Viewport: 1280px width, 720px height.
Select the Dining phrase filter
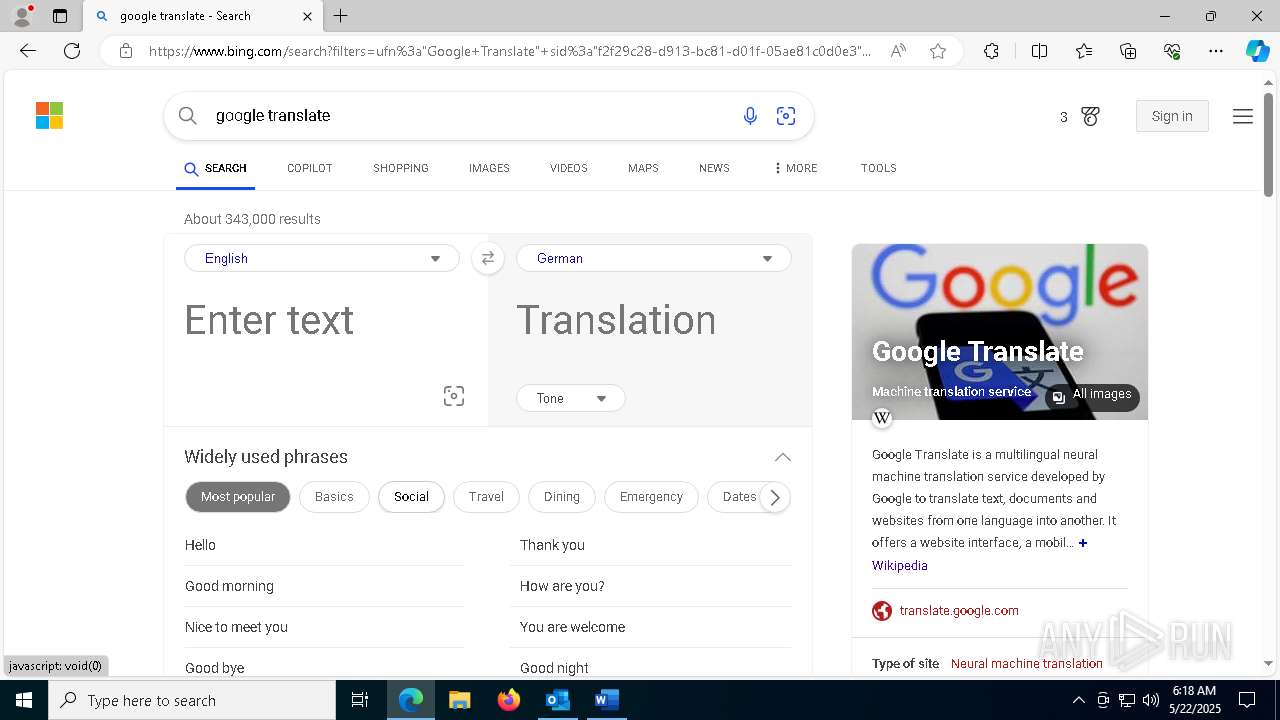pyautogui.click(x=562, y=497)
